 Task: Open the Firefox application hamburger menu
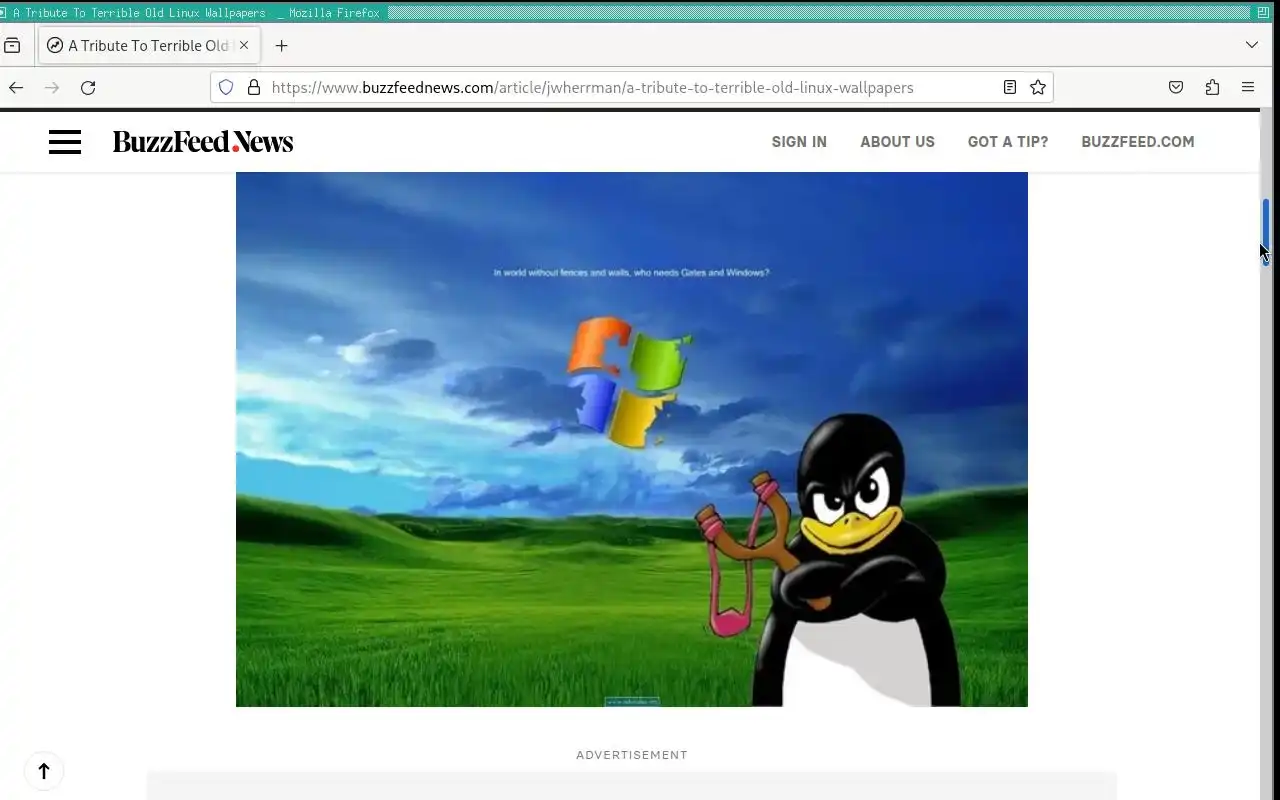(1248, 87)
